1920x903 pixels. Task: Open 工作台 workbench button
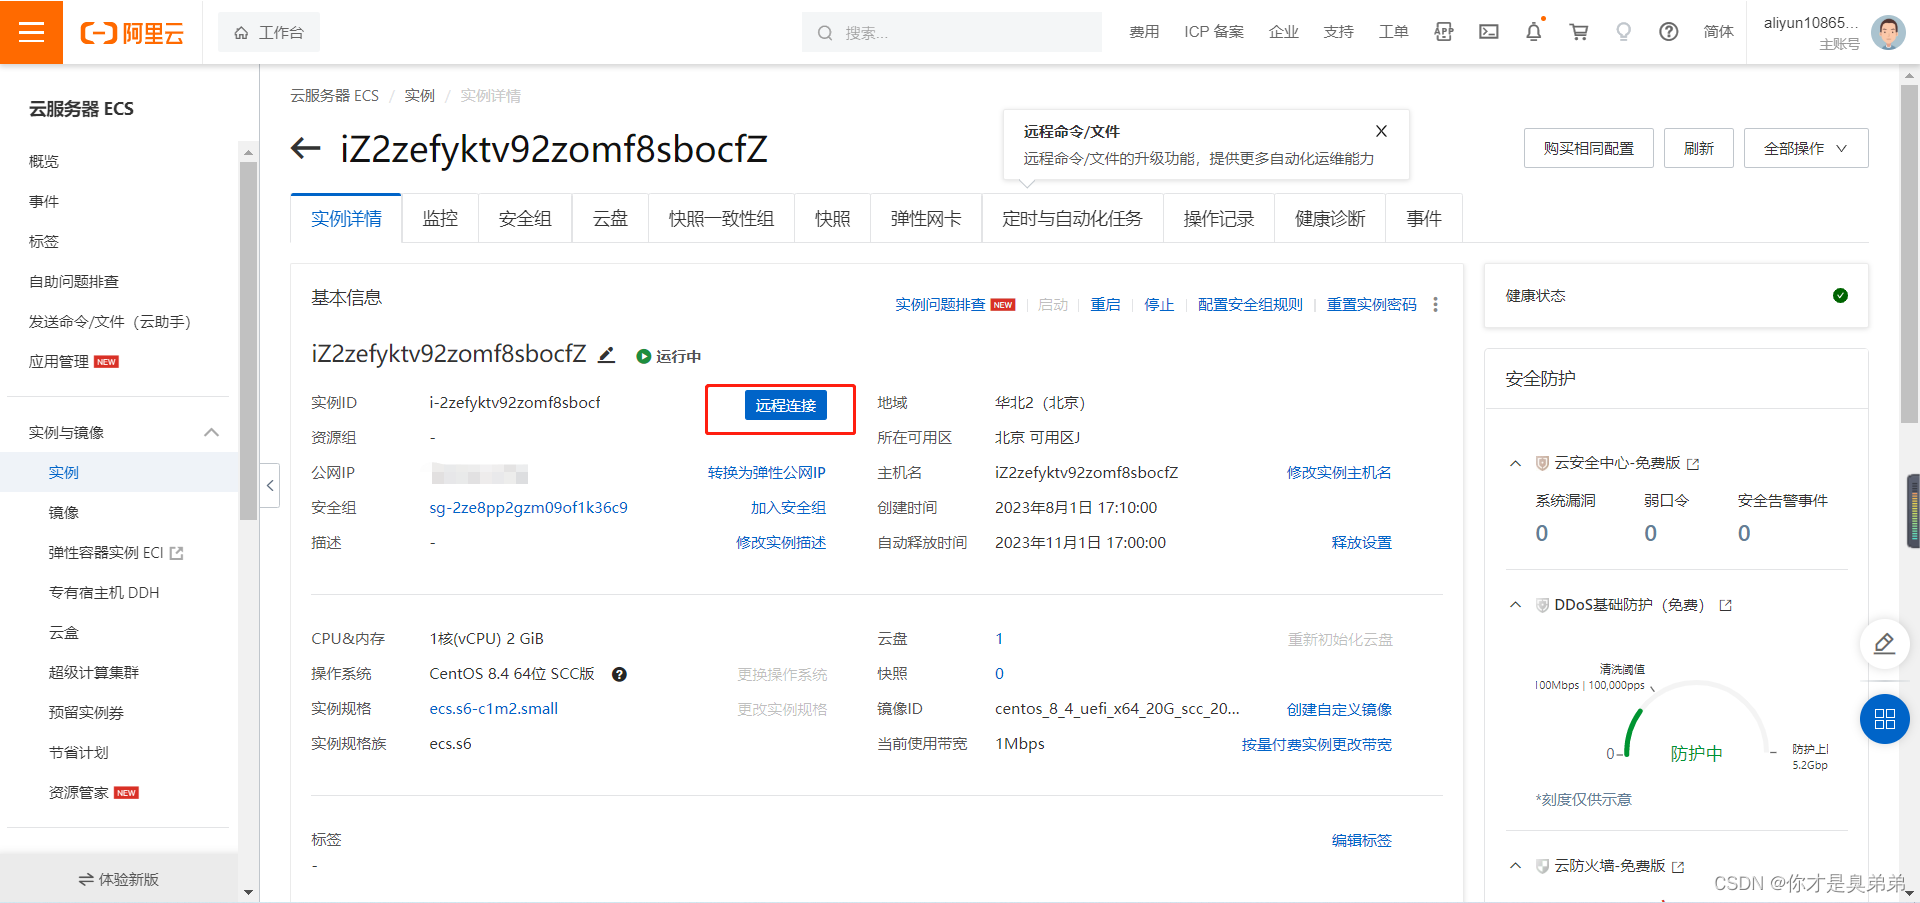pos(269,33)
